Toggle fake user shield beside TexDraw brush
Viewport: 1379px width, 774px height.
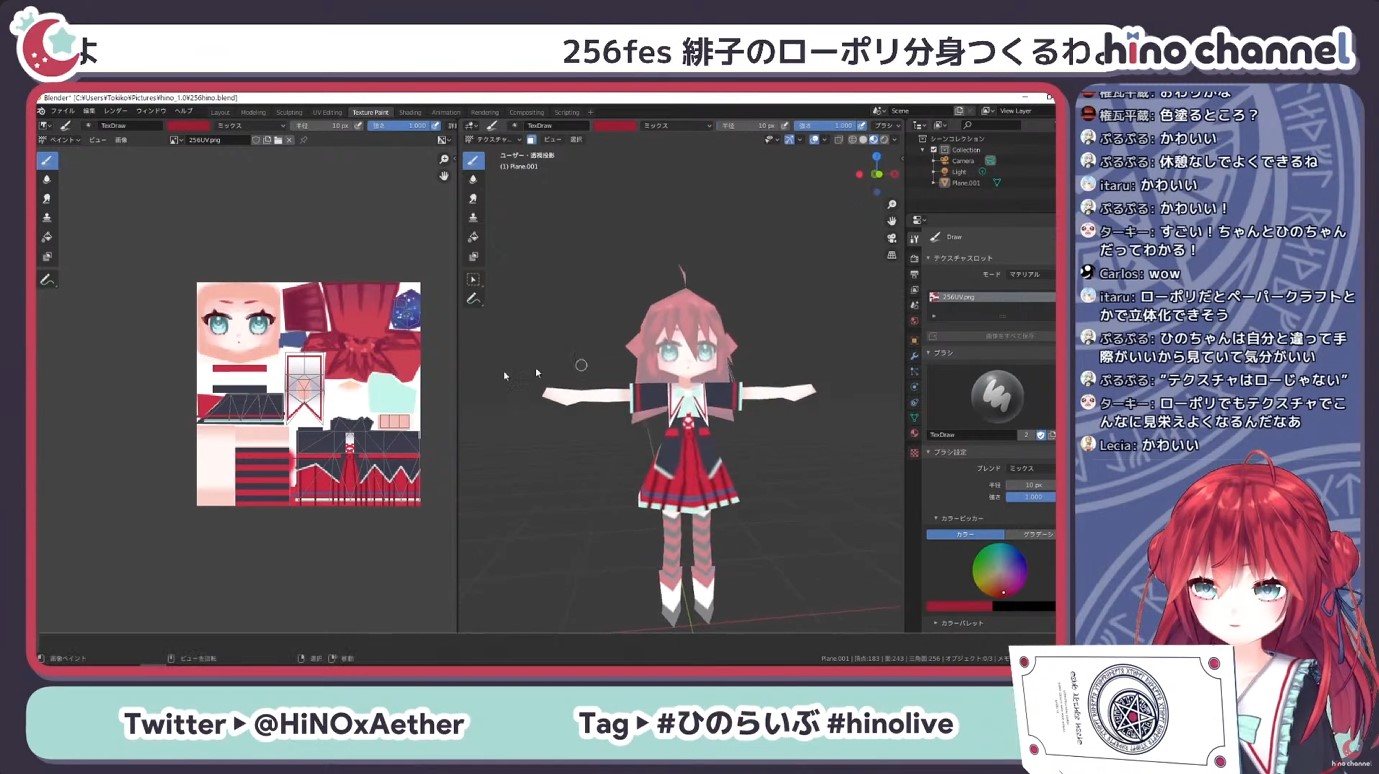(x=1041, y=435)
